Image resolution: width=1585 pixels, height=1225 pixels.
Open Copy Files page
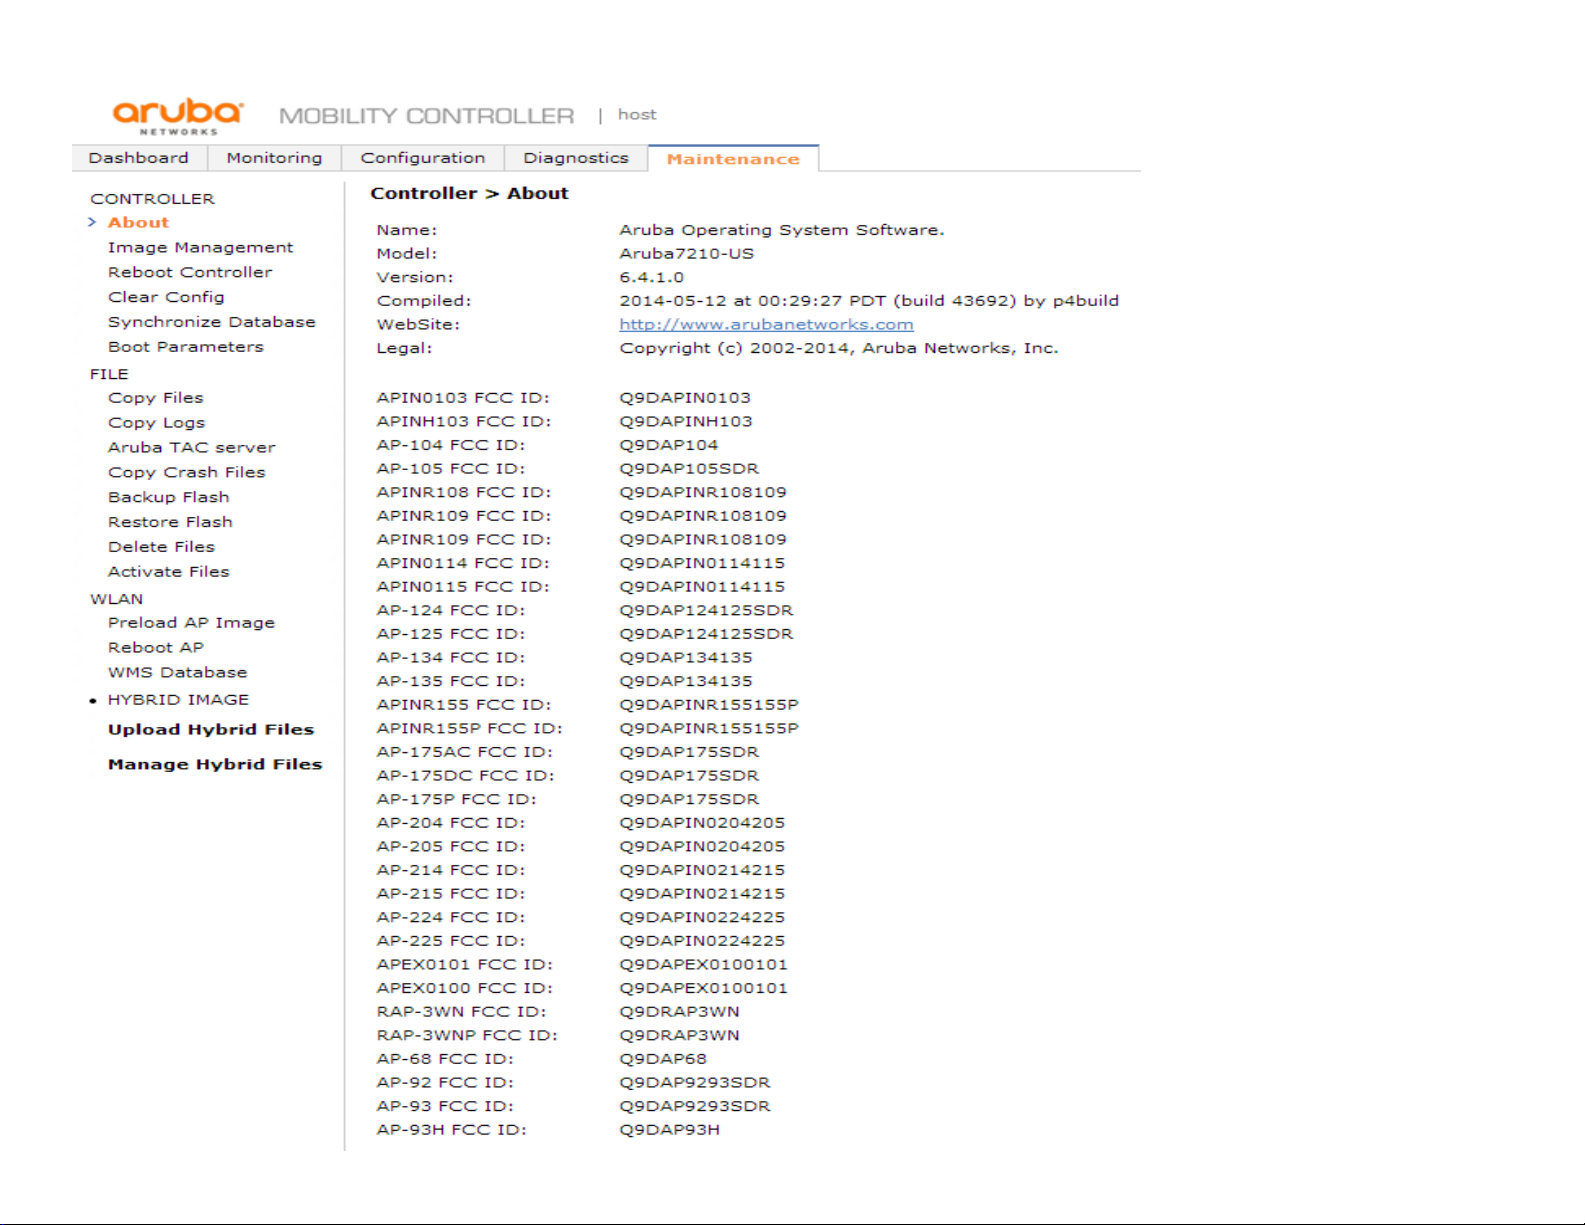(x=155, y=398)
